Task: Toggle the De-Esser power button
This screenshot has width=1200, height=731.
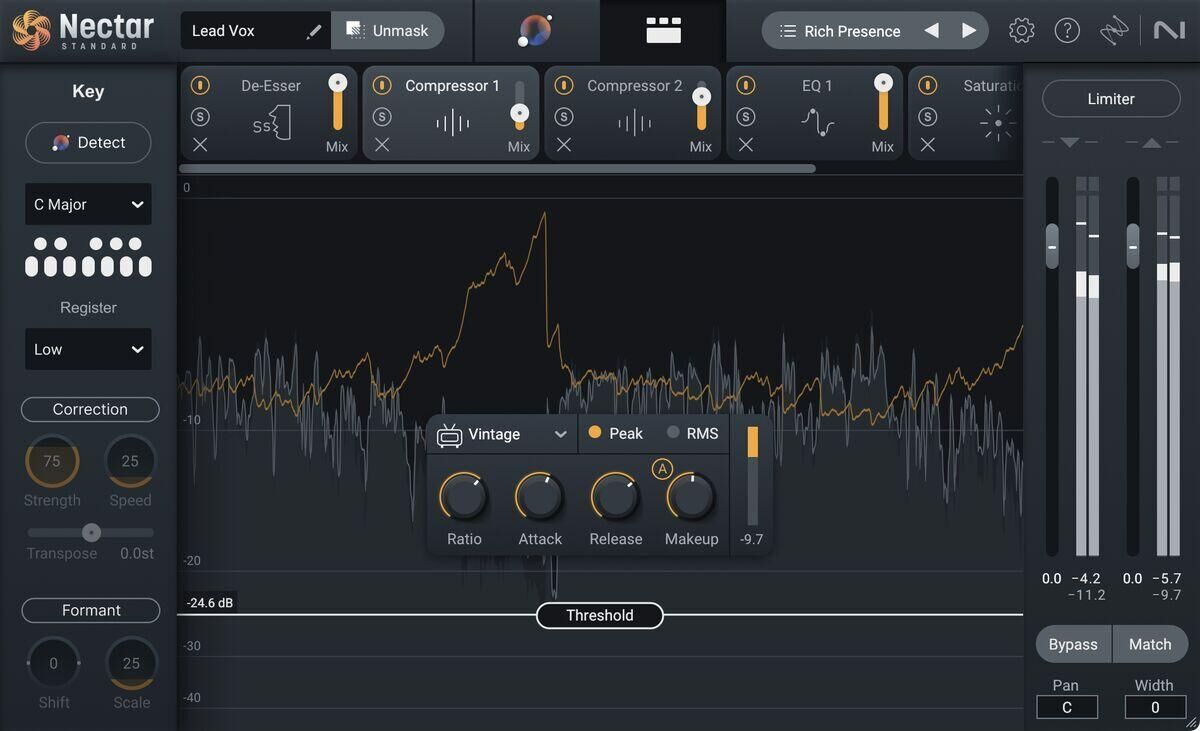Action: pos(200,86)
